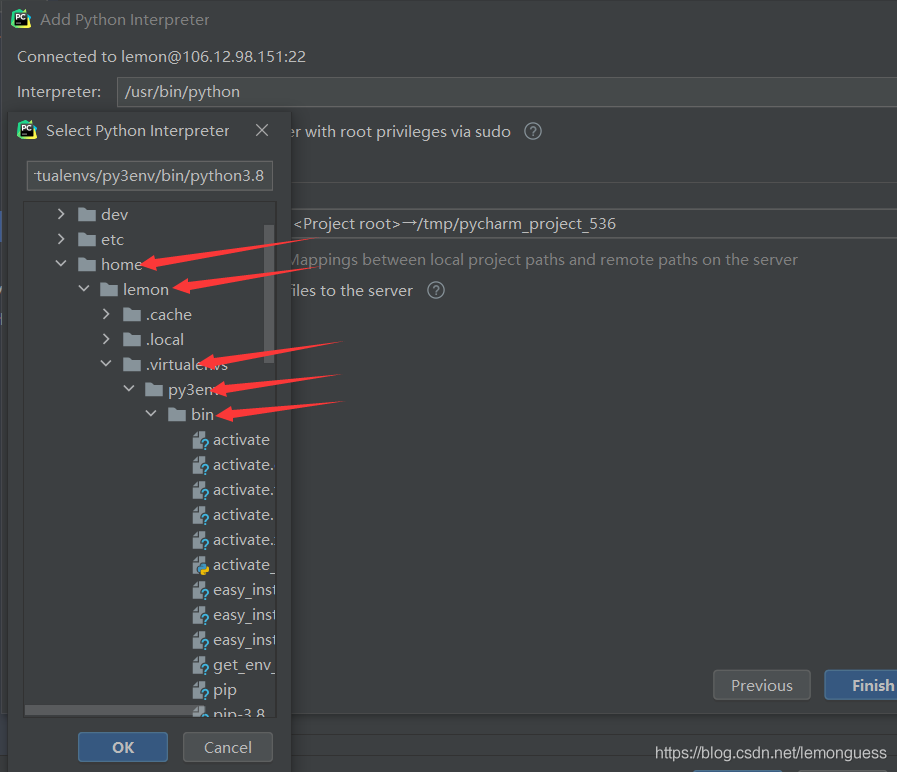Click the help icon beside 'files to the server'
Image resolution: width=897 pixels, height=772 pixels.
(435, 290)
